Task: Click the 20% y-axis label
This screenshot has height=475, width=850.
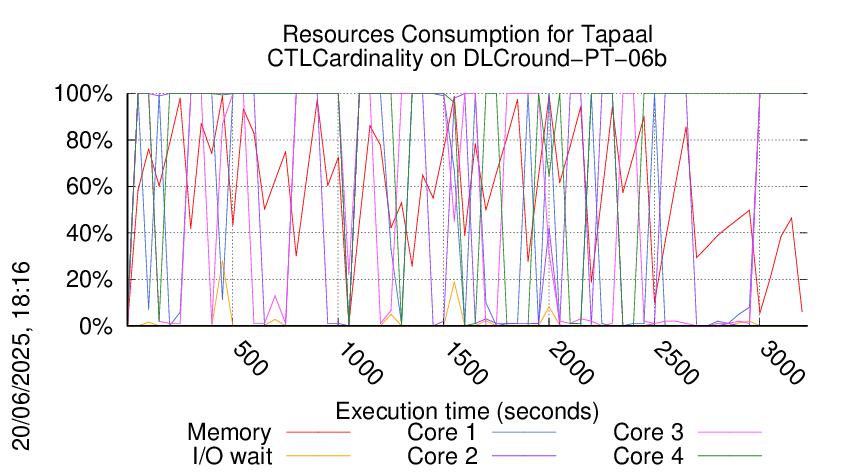Action: (x=89, y=280)
